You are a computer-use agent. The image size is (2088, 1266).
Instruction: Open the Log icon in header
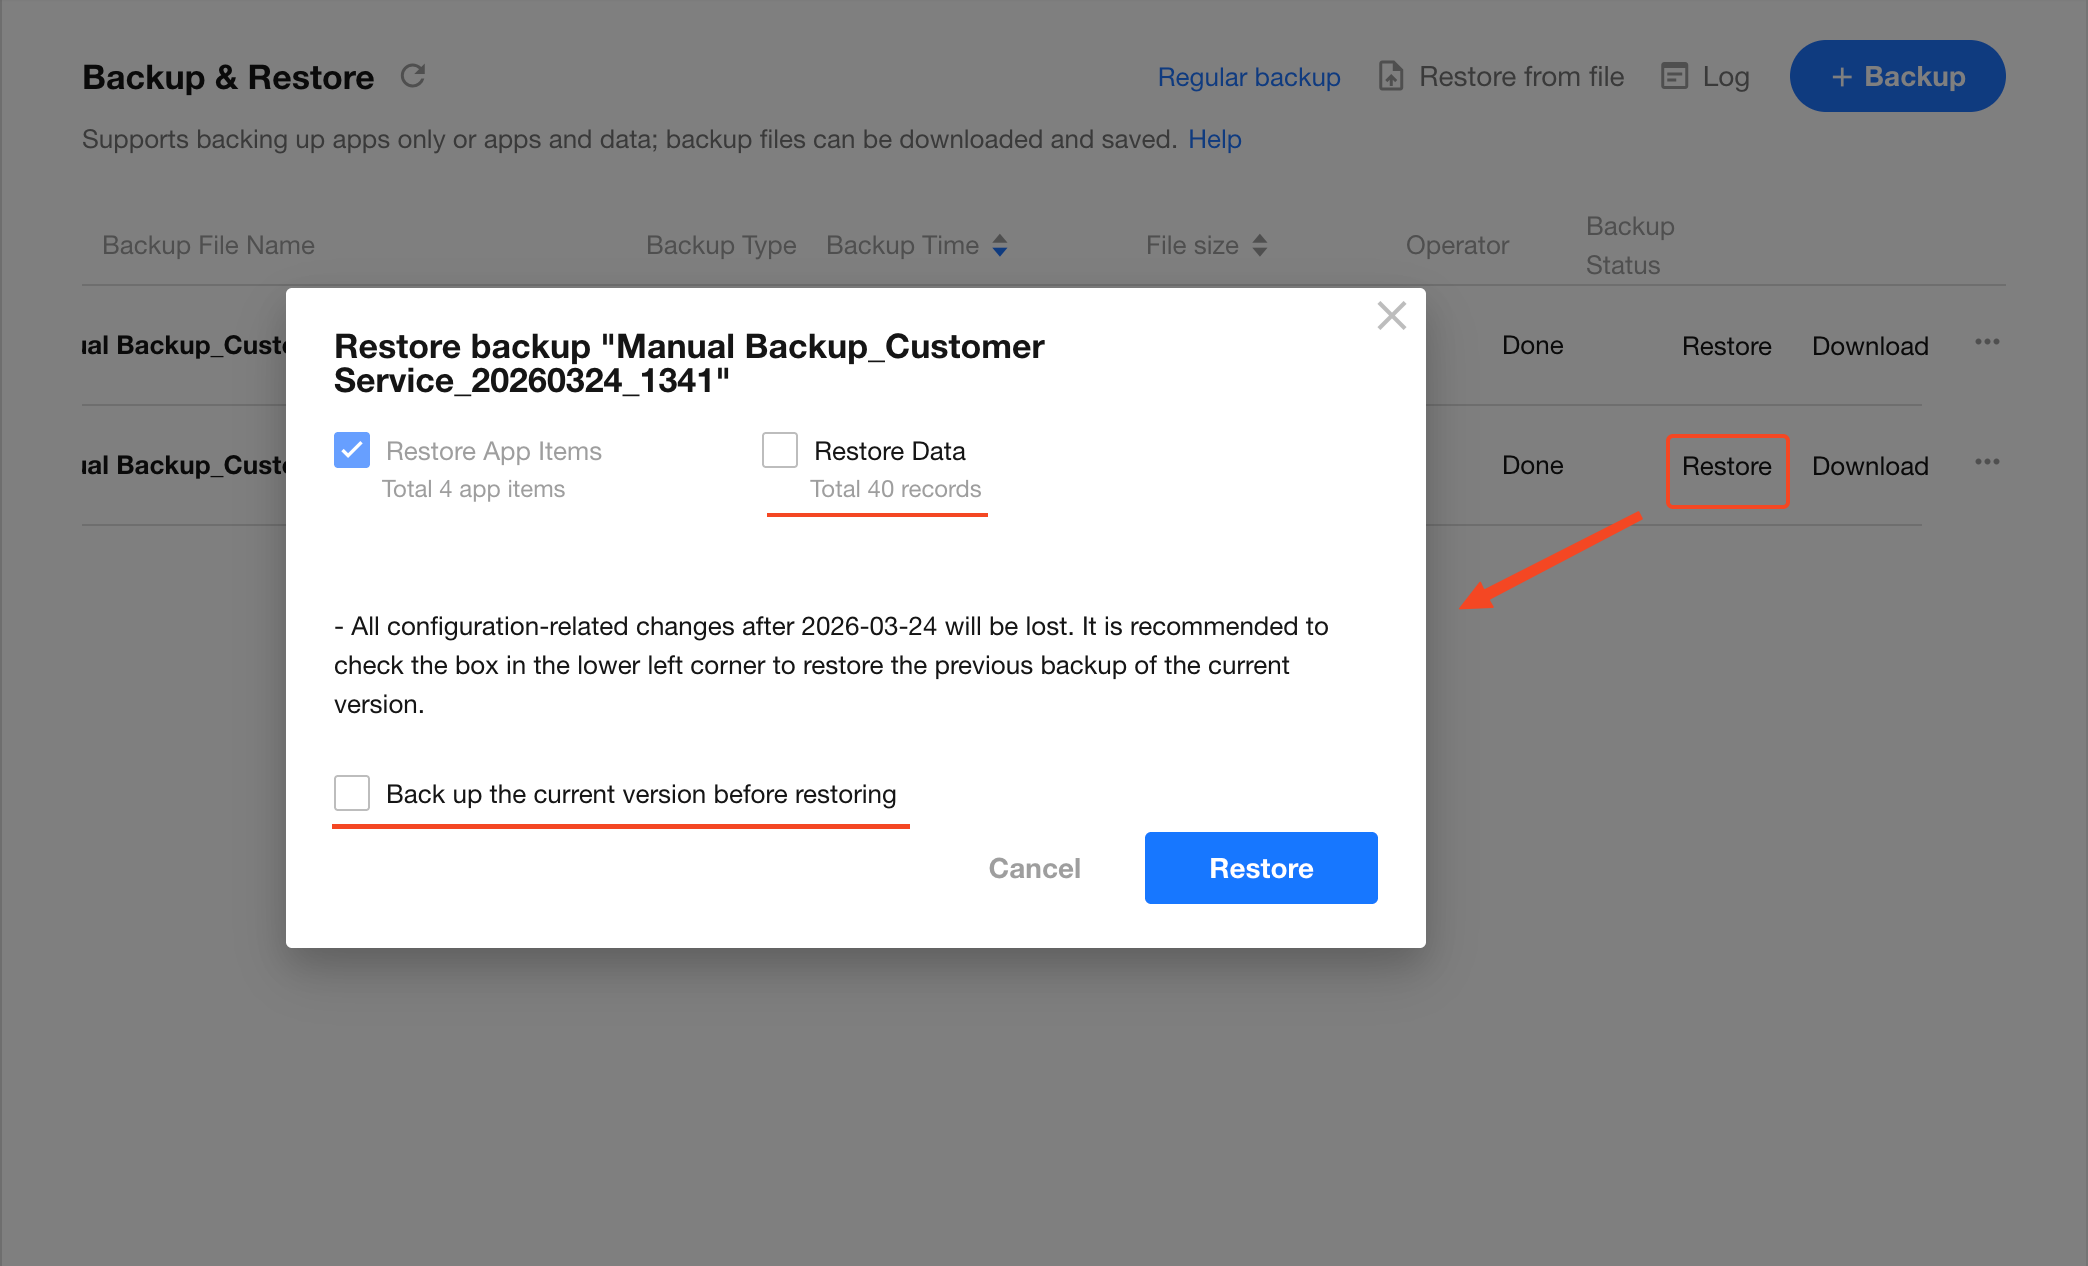click(1674, 76)
